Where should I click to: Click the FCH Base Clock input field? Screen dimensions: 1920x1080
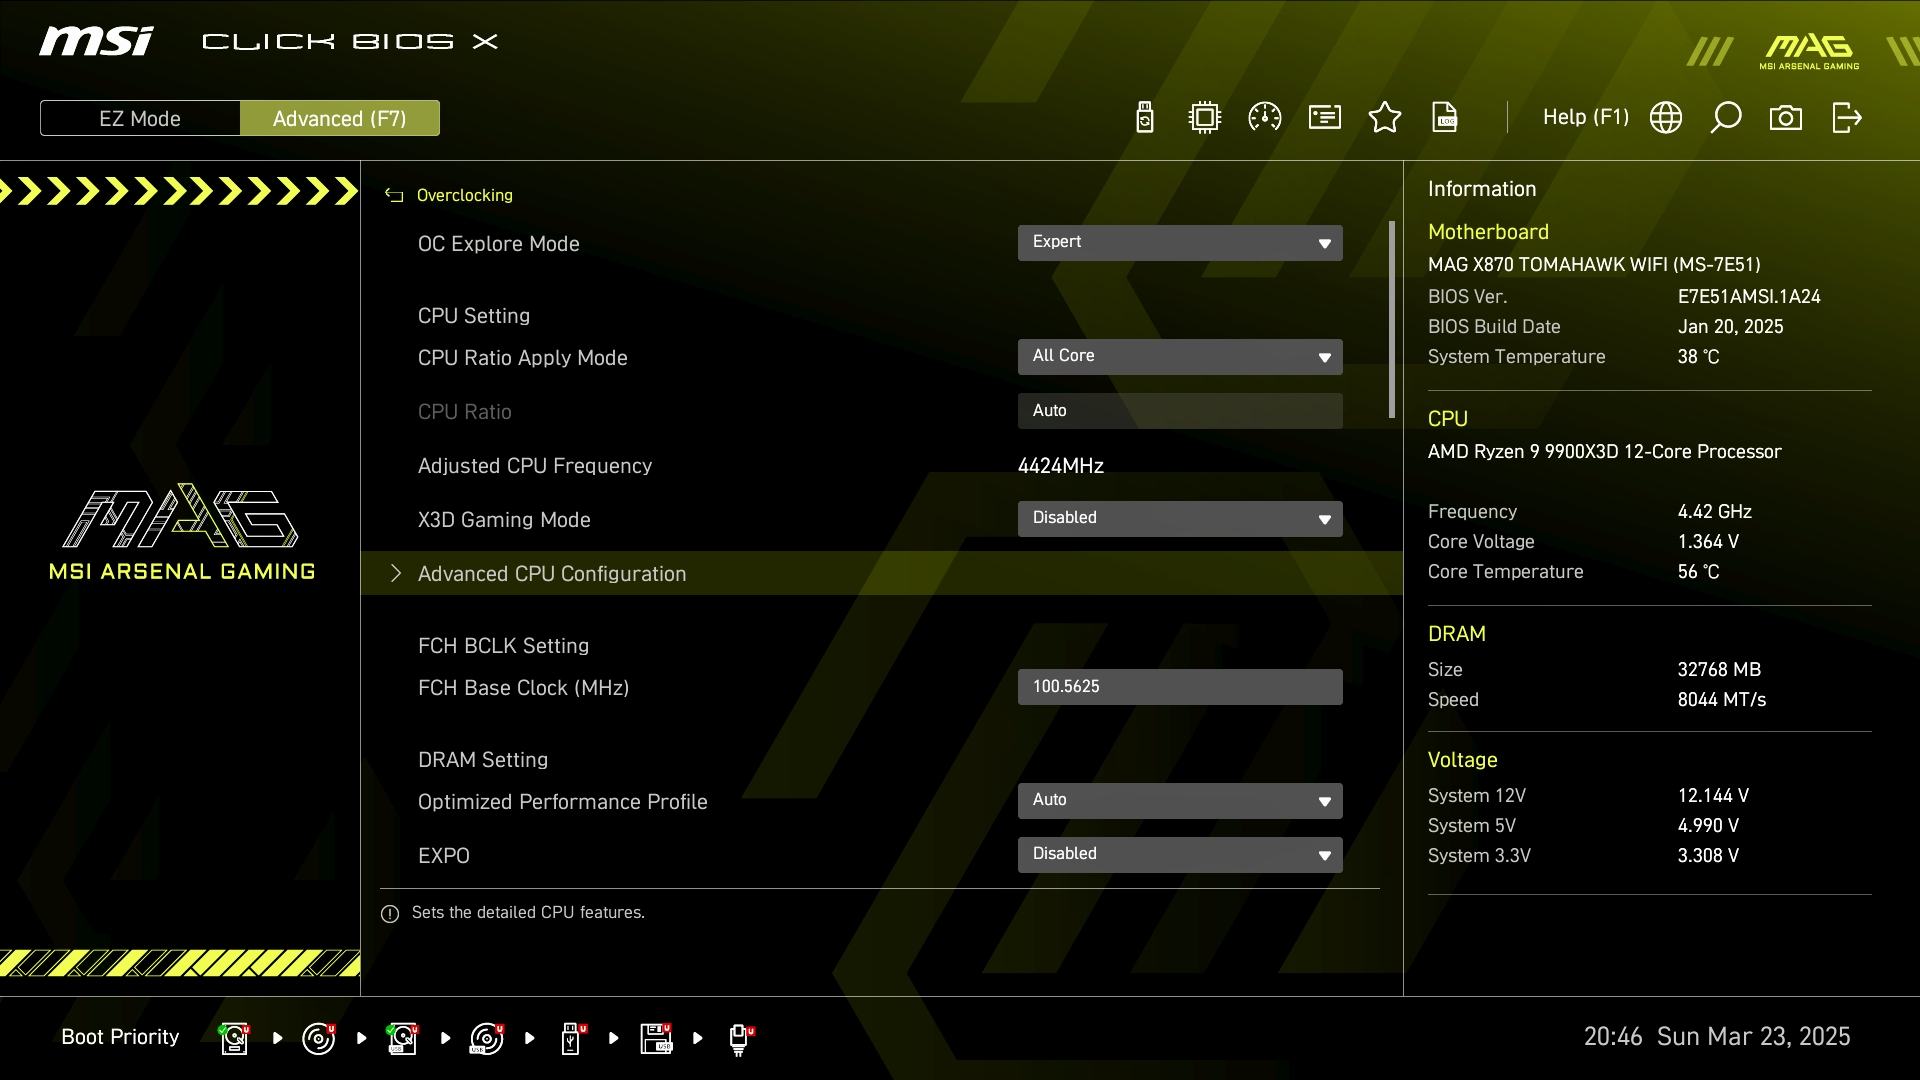pyautogui.click(x=1180, y=687)
